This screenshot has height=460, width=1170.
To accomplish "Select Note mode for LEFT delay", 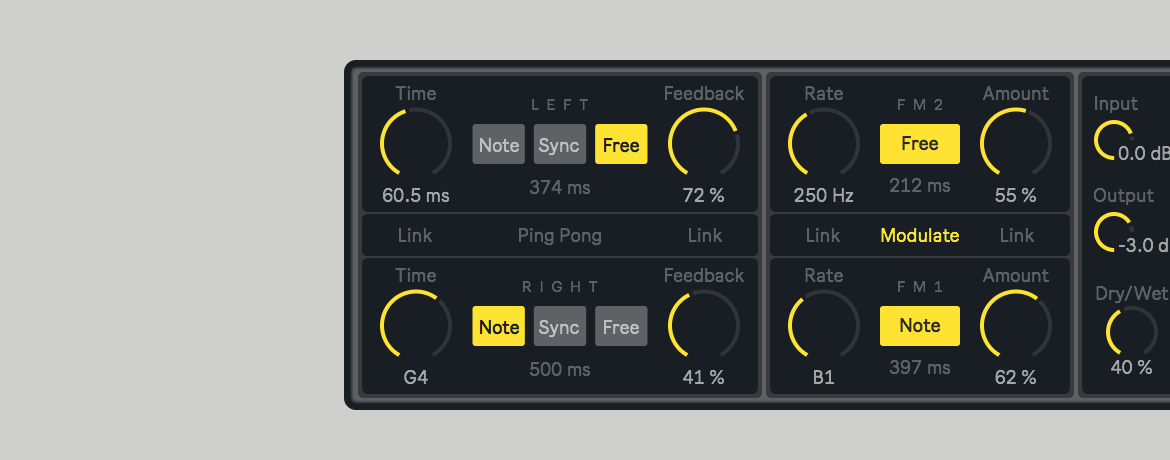I will [498, 145].
